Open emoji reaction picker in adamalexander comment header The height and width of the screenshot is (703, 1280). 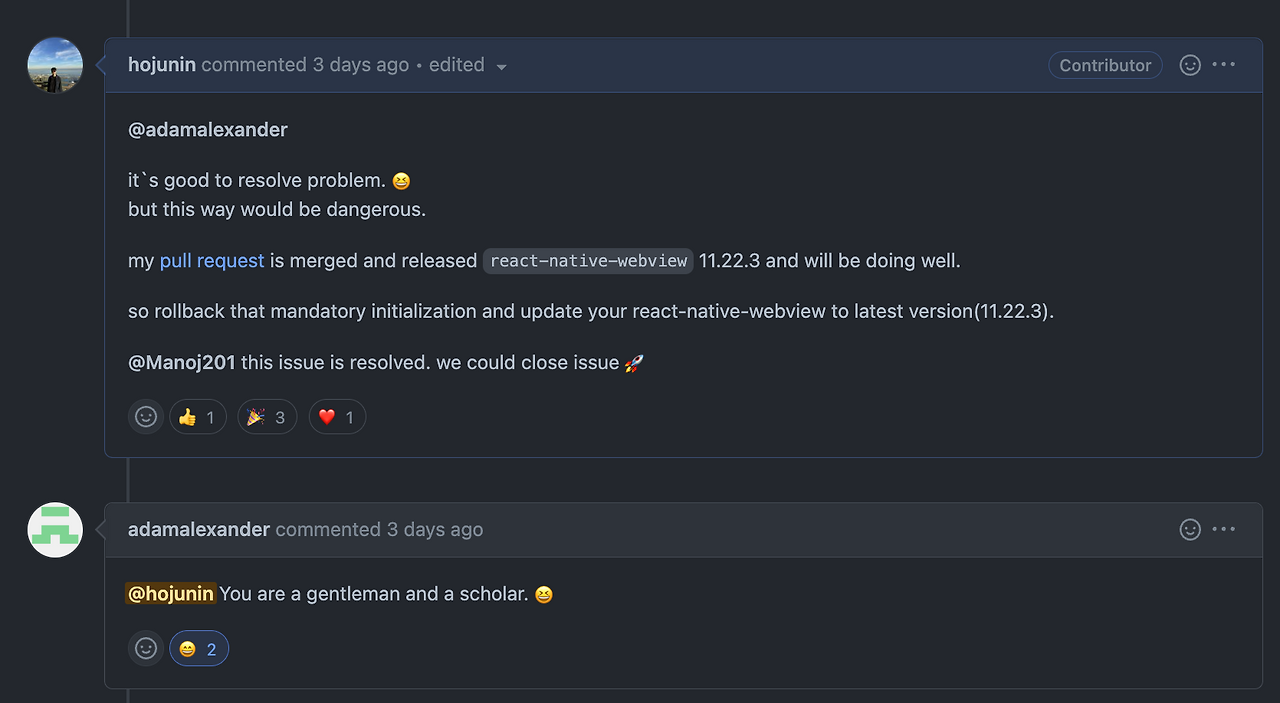[1190, 530]
